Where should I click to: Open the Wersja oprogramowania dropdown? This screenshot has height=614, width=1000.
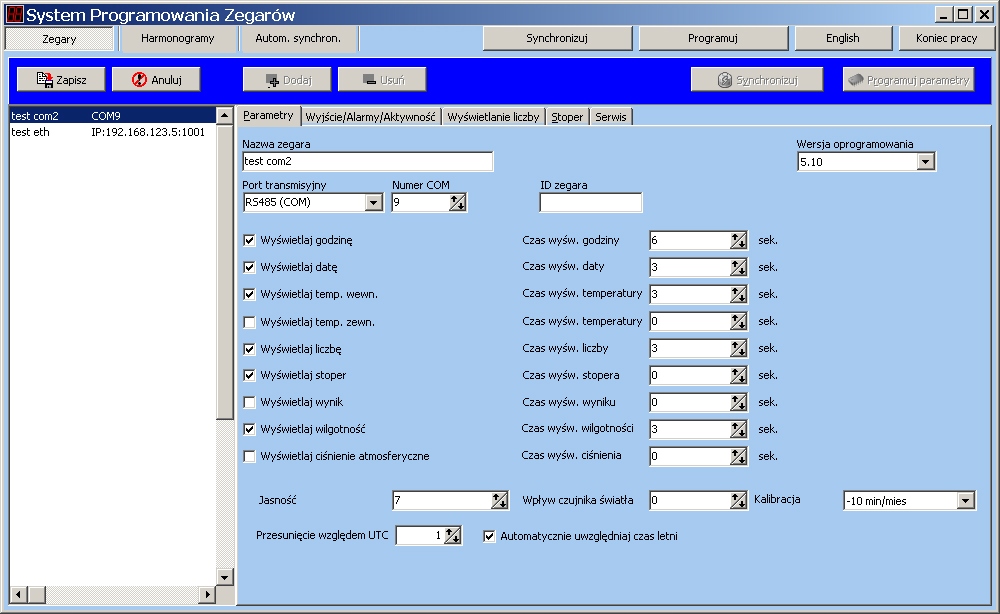(925, 162)
